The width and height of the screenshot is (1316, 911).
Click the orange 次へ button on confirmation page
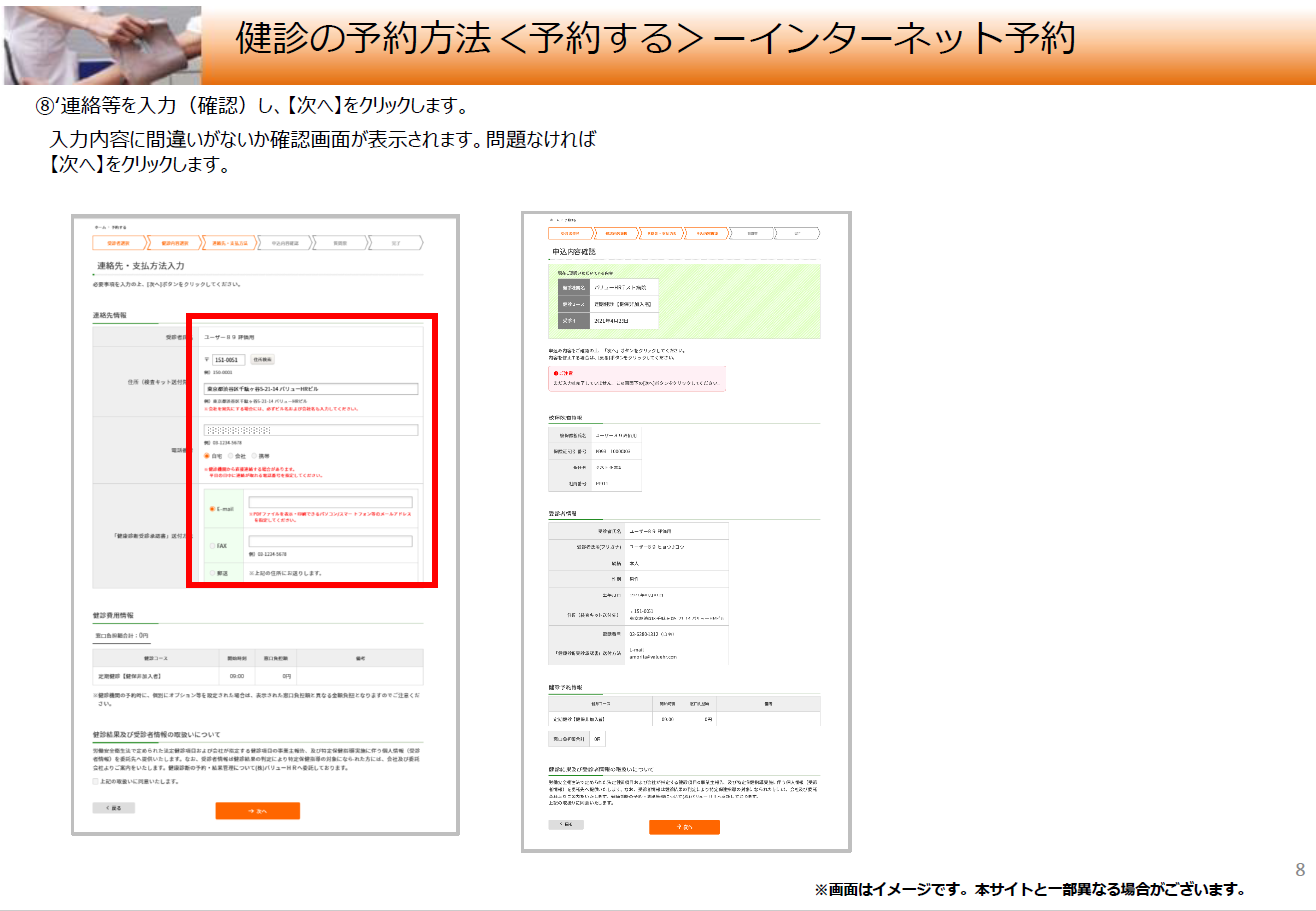coord(684,827)
